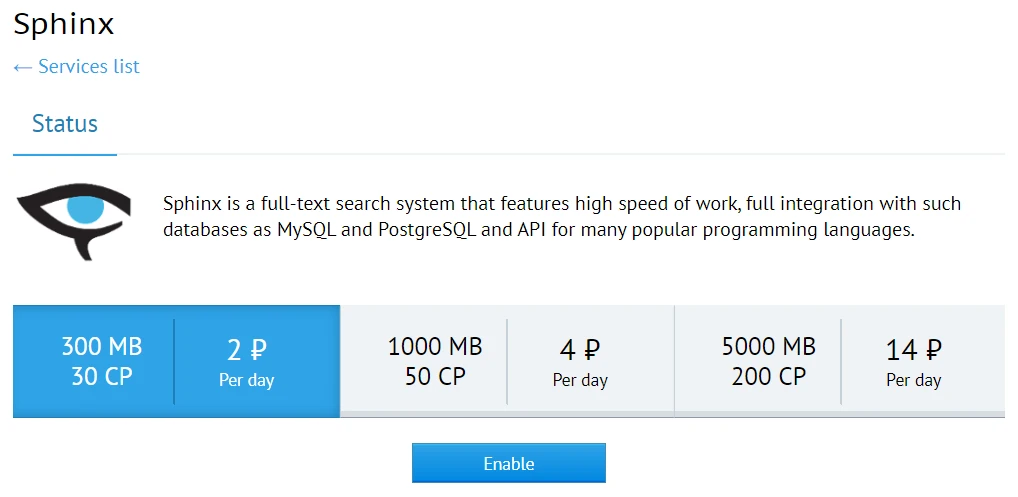Image resolution: width=1018 pixels, height=497 pixels.
Task: Click the ruble symbol after 4
Action: point(591,350)
